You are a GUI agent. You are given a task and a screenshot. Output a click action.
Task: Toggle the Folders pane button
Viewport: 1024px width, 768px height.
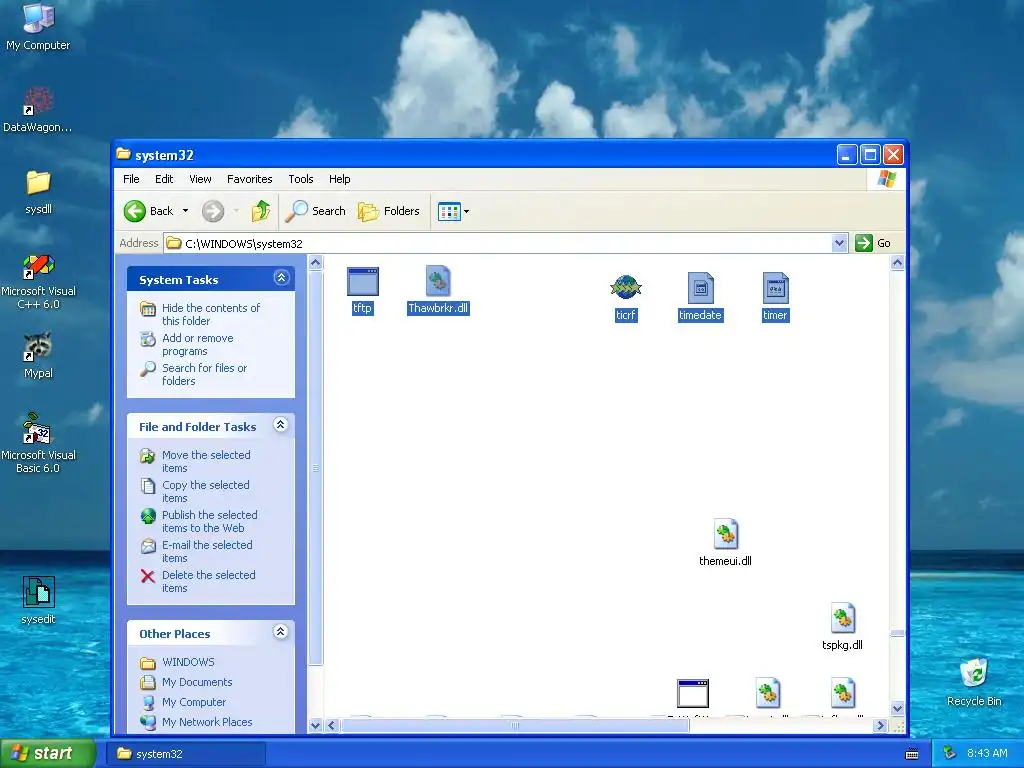pos(389,211)
